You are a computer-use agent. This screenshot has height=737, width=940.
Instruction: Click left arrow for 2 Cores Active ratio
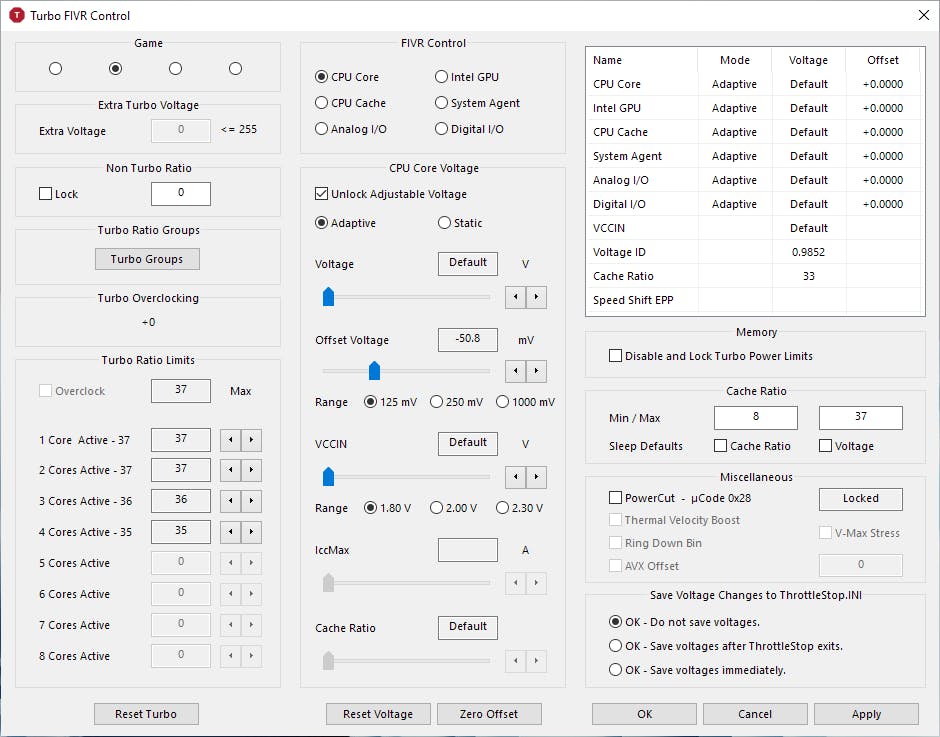229,470
